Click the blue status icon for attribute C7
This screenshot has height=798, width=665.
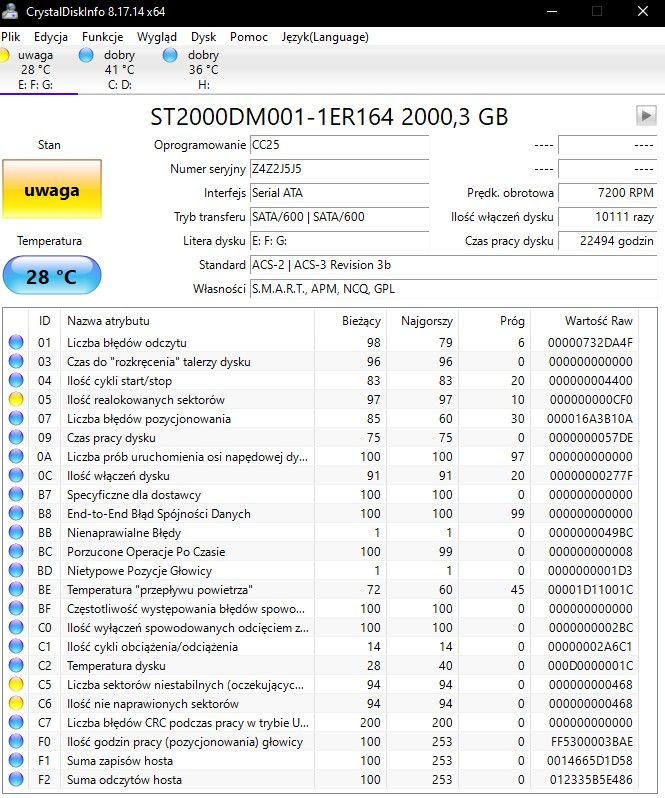pyautogui.click(x=16, y=722)
